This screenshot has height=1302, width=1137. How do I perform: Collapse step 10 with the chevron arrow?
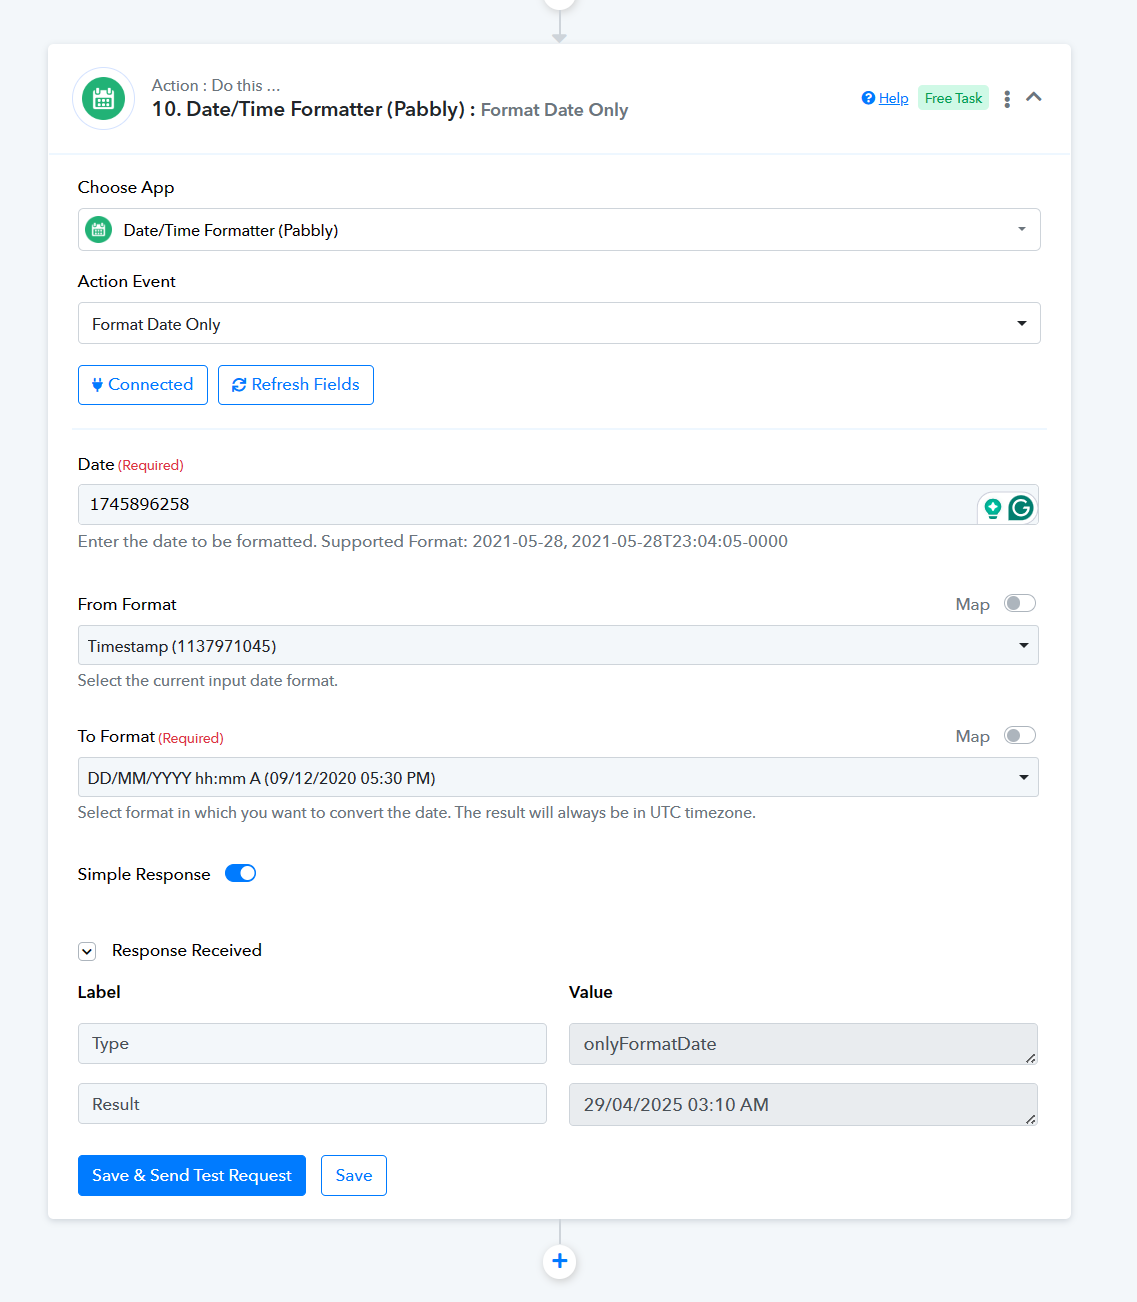pyautogui.click(x=1034, y=97)
